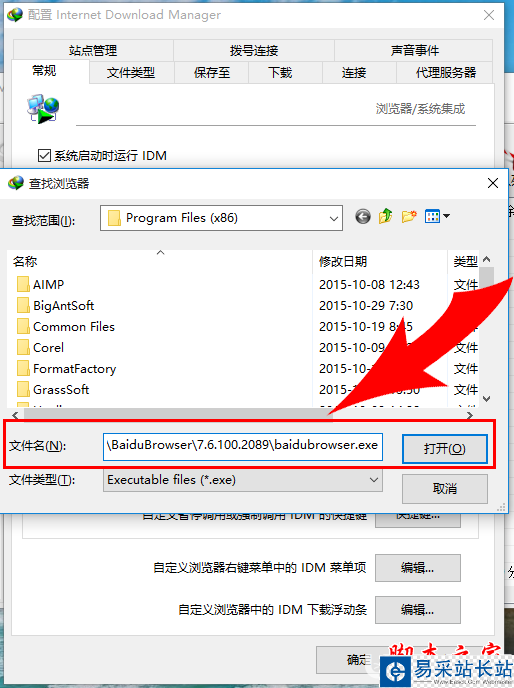This screenshot has width=514, height=688.
Task: Click the IDM integration icon in General tab
Action: pos(43,108)
